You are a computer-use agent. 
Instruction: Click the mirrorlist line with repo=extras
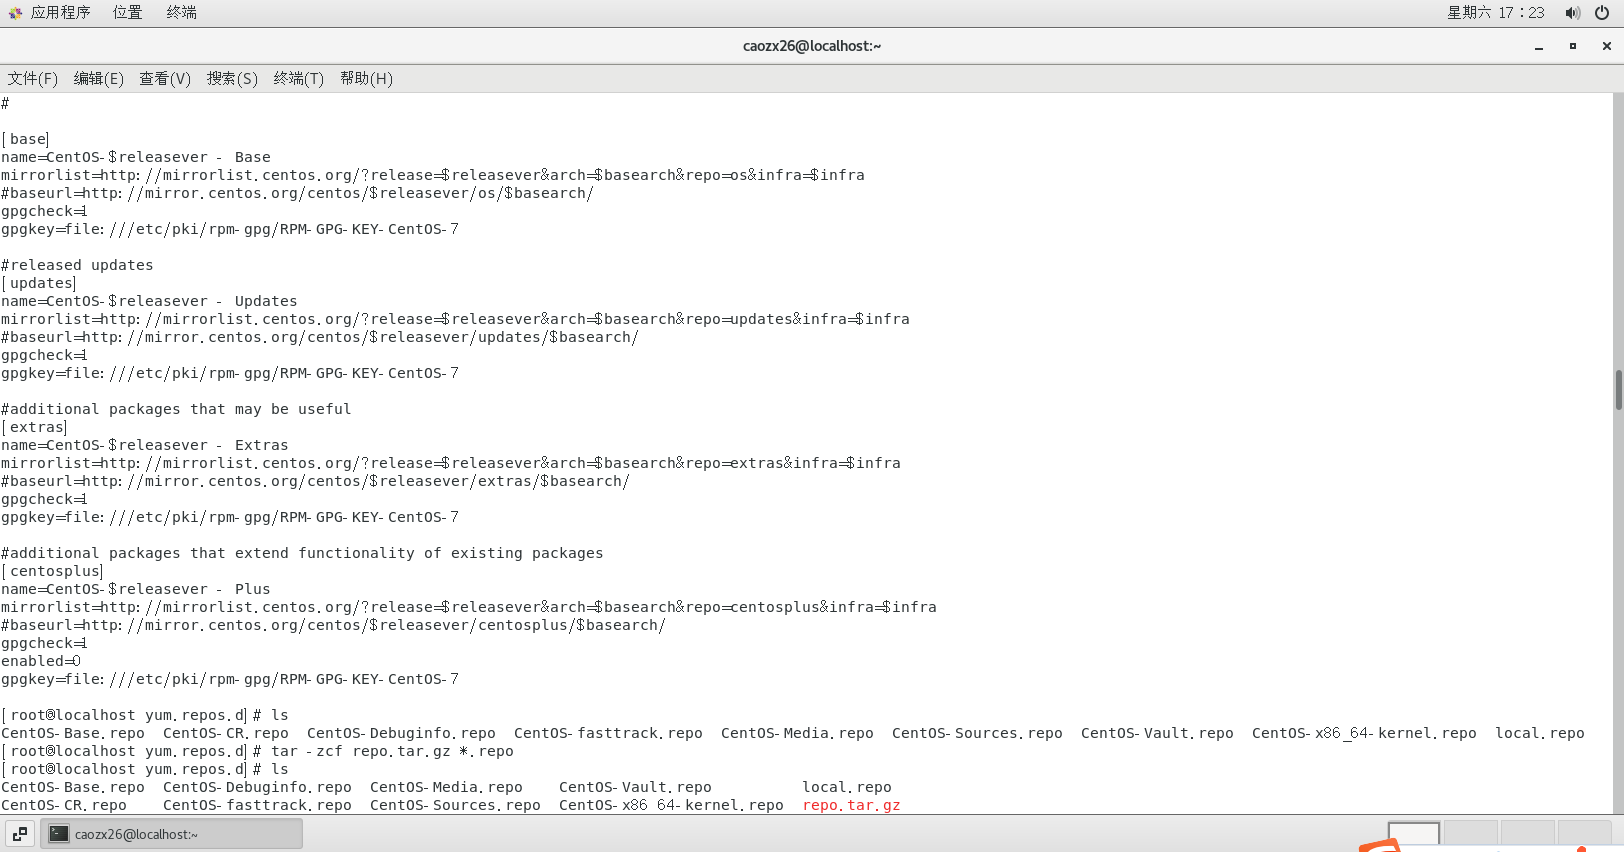click(x=451, y=463)
